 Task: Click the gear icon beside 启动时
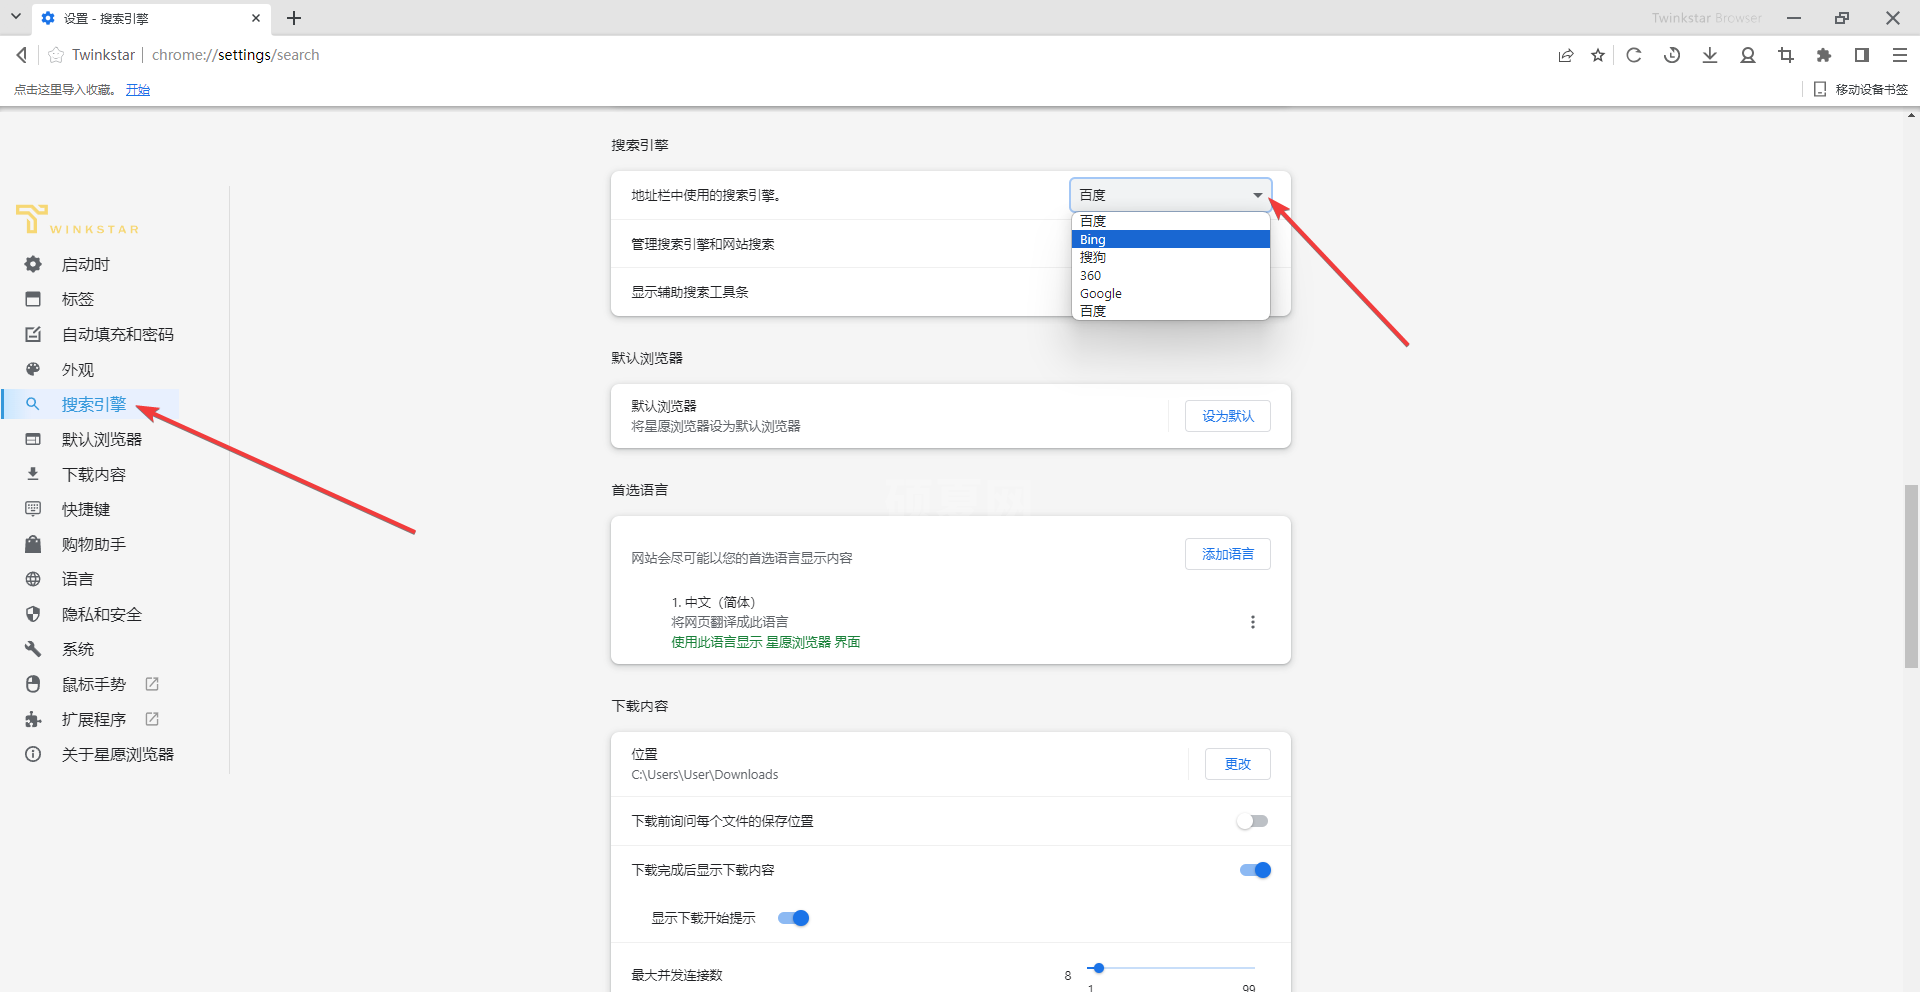(x=33, y=264)
